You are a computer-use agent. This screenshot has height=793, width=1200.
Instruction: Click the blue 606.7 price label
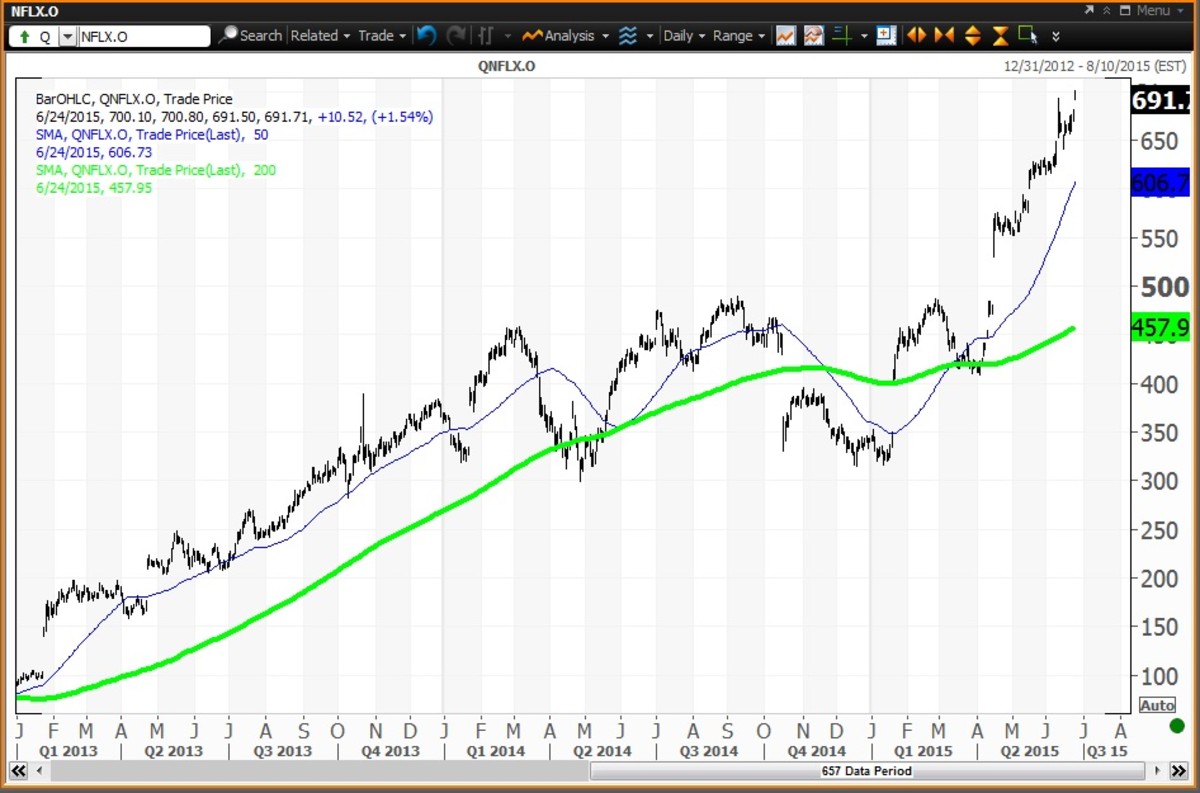pyautogui.click(x=1160, y=183)
